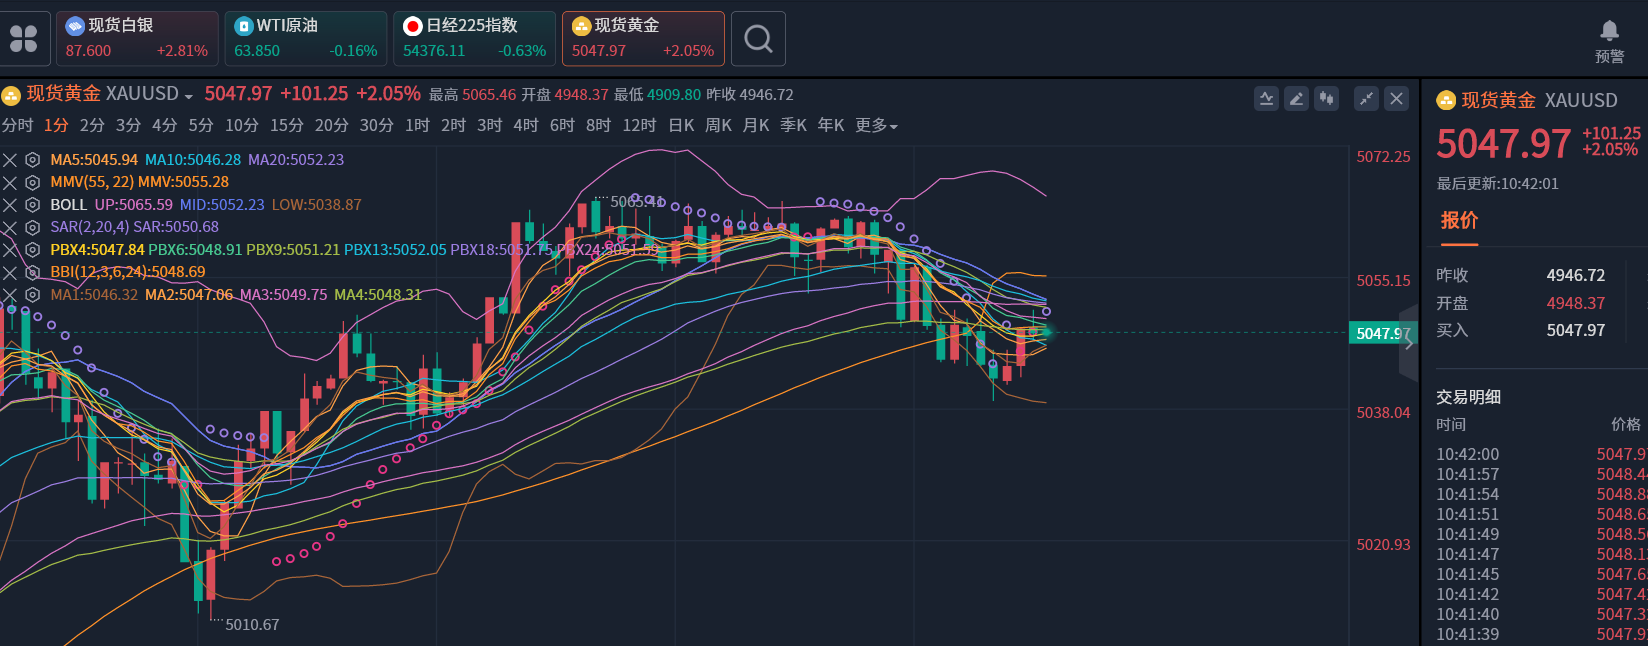1648x646 pixels.
Task: Expand the 更多 timeframe dropdown
Action: click(876, 126)
